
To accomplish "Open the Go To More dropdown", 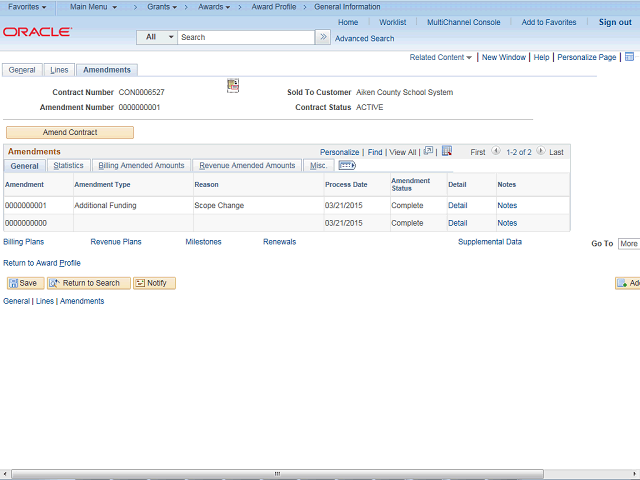I will point(629,244).
